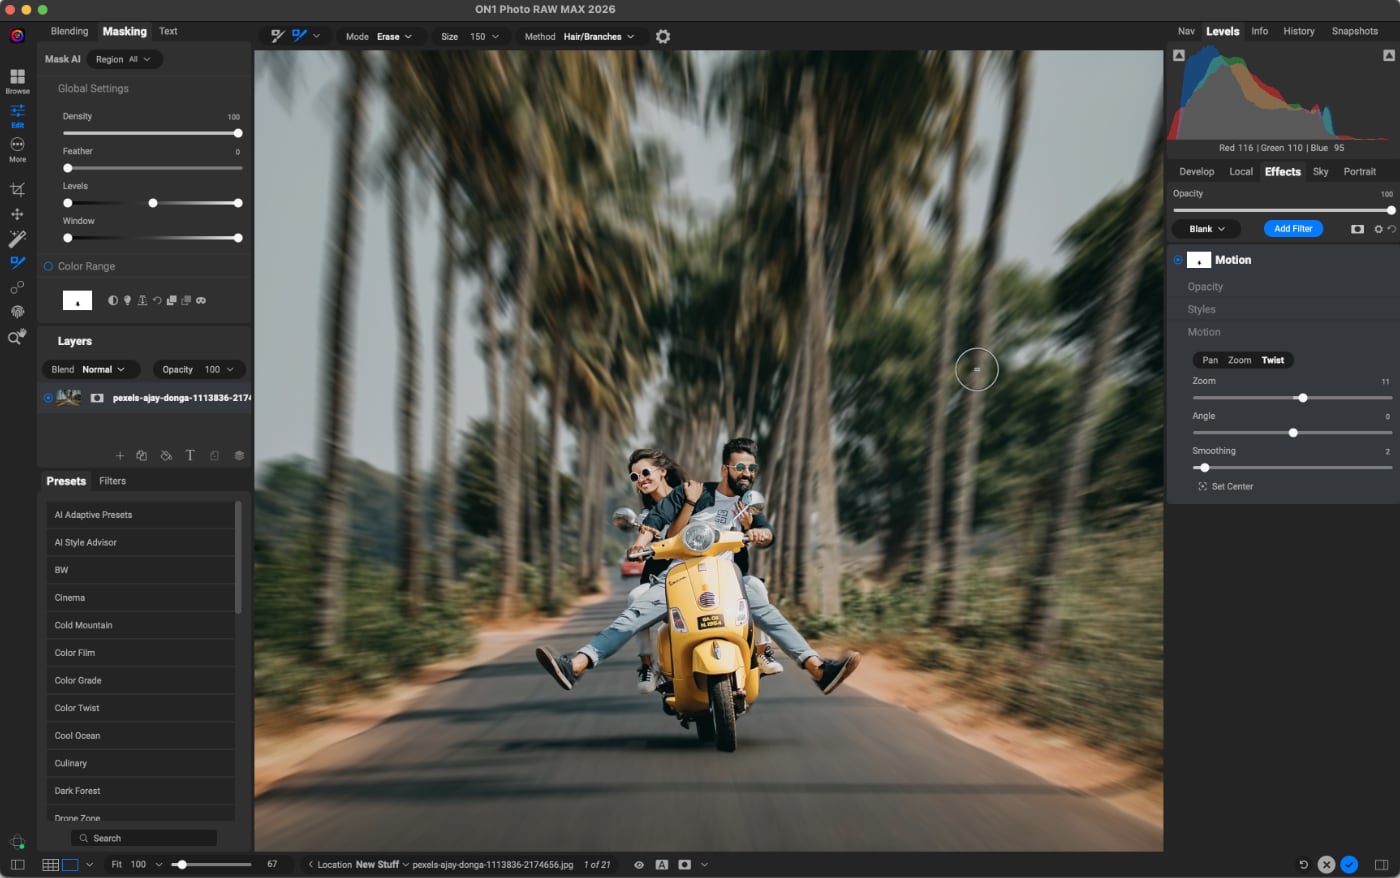
Task: Select the Transform move tool
Action: coord(17,214)
